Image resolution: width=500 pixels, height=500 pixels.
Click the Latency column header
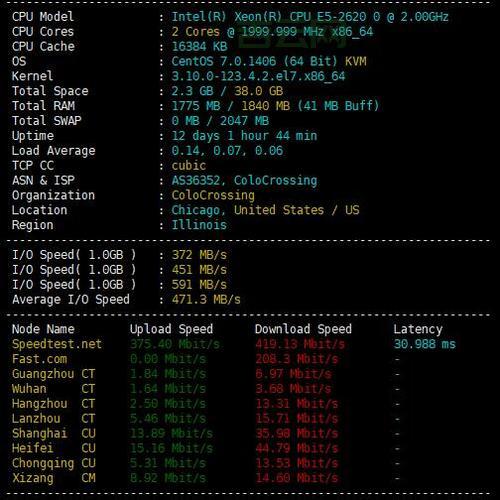pyautogui.click(x=418, y=329)
